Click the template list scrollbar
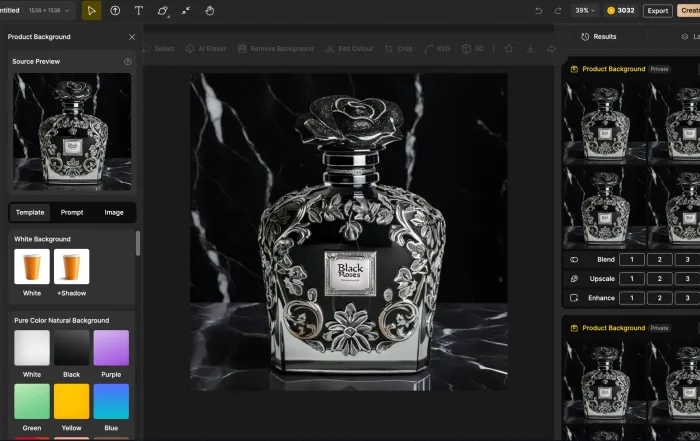 click(138, 243)
